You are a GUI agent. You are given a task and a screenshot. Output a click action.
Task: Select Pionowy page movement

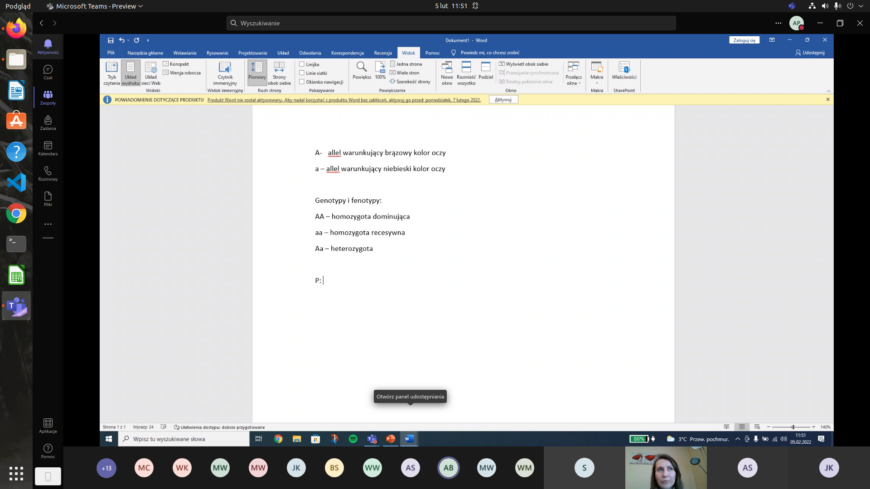tap(257, 73)
